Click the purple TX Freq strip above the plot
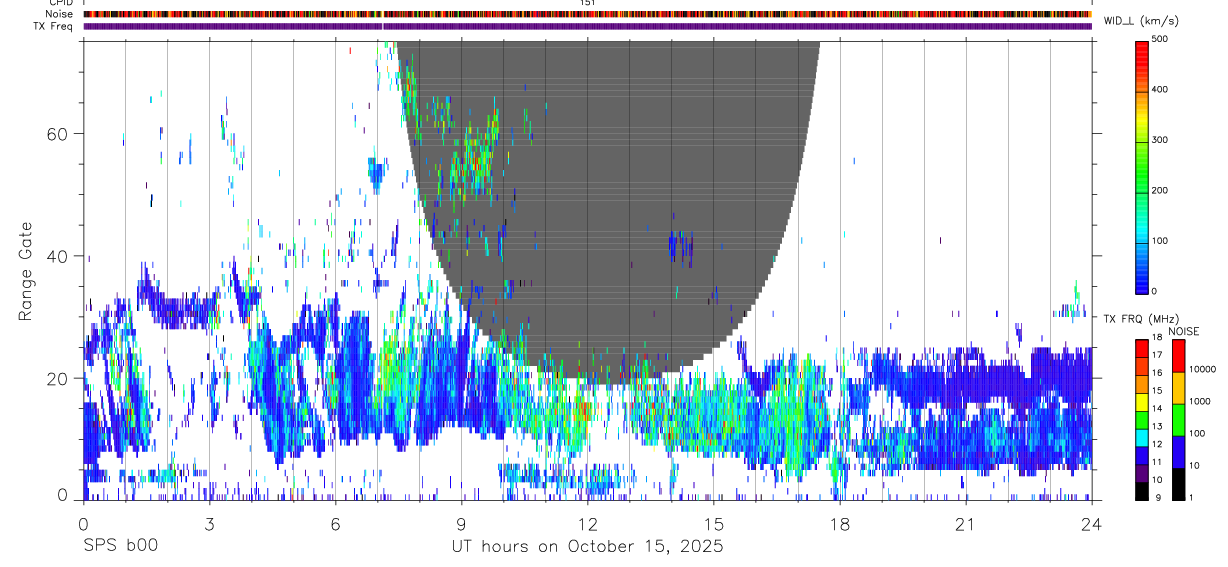The height and width of the screenshot is (567, 1228). tap(587, 26)
